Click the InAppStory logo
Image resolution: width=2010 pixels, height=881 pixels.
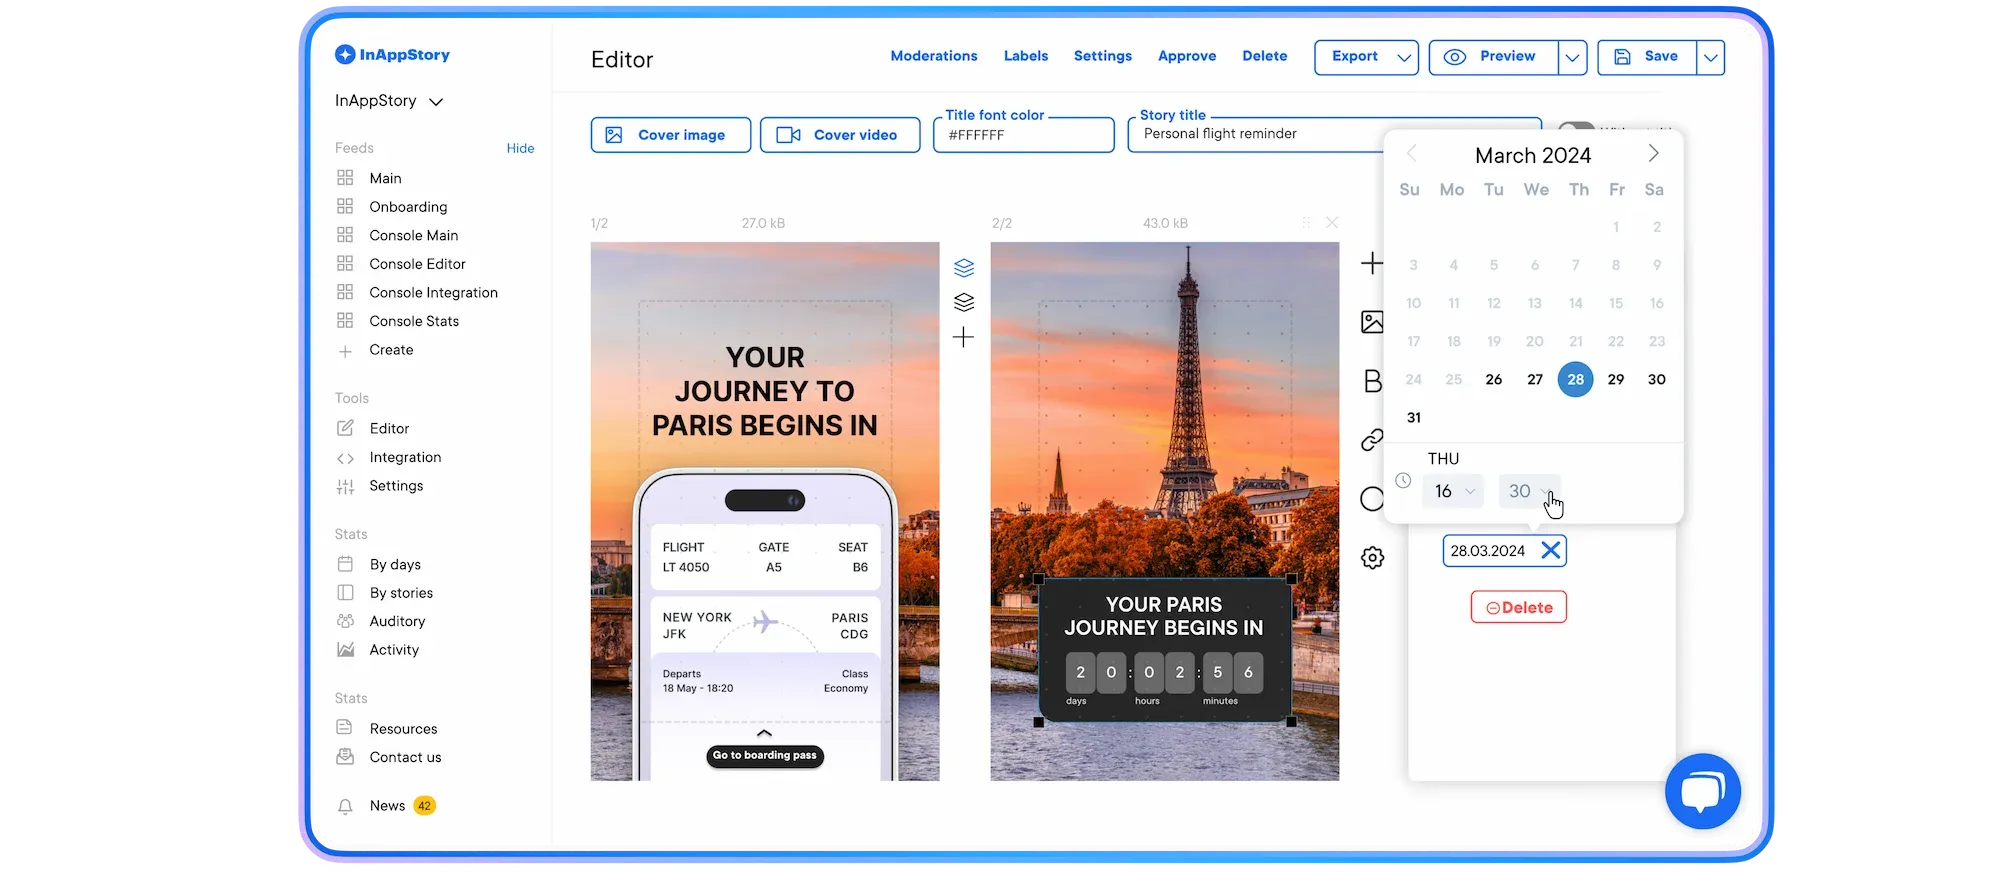pos(392,55)
